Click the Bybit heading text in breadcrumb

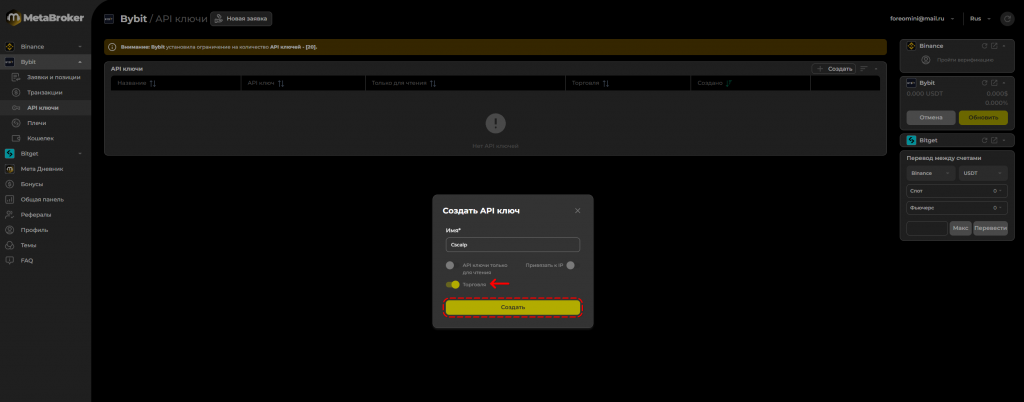133,19
